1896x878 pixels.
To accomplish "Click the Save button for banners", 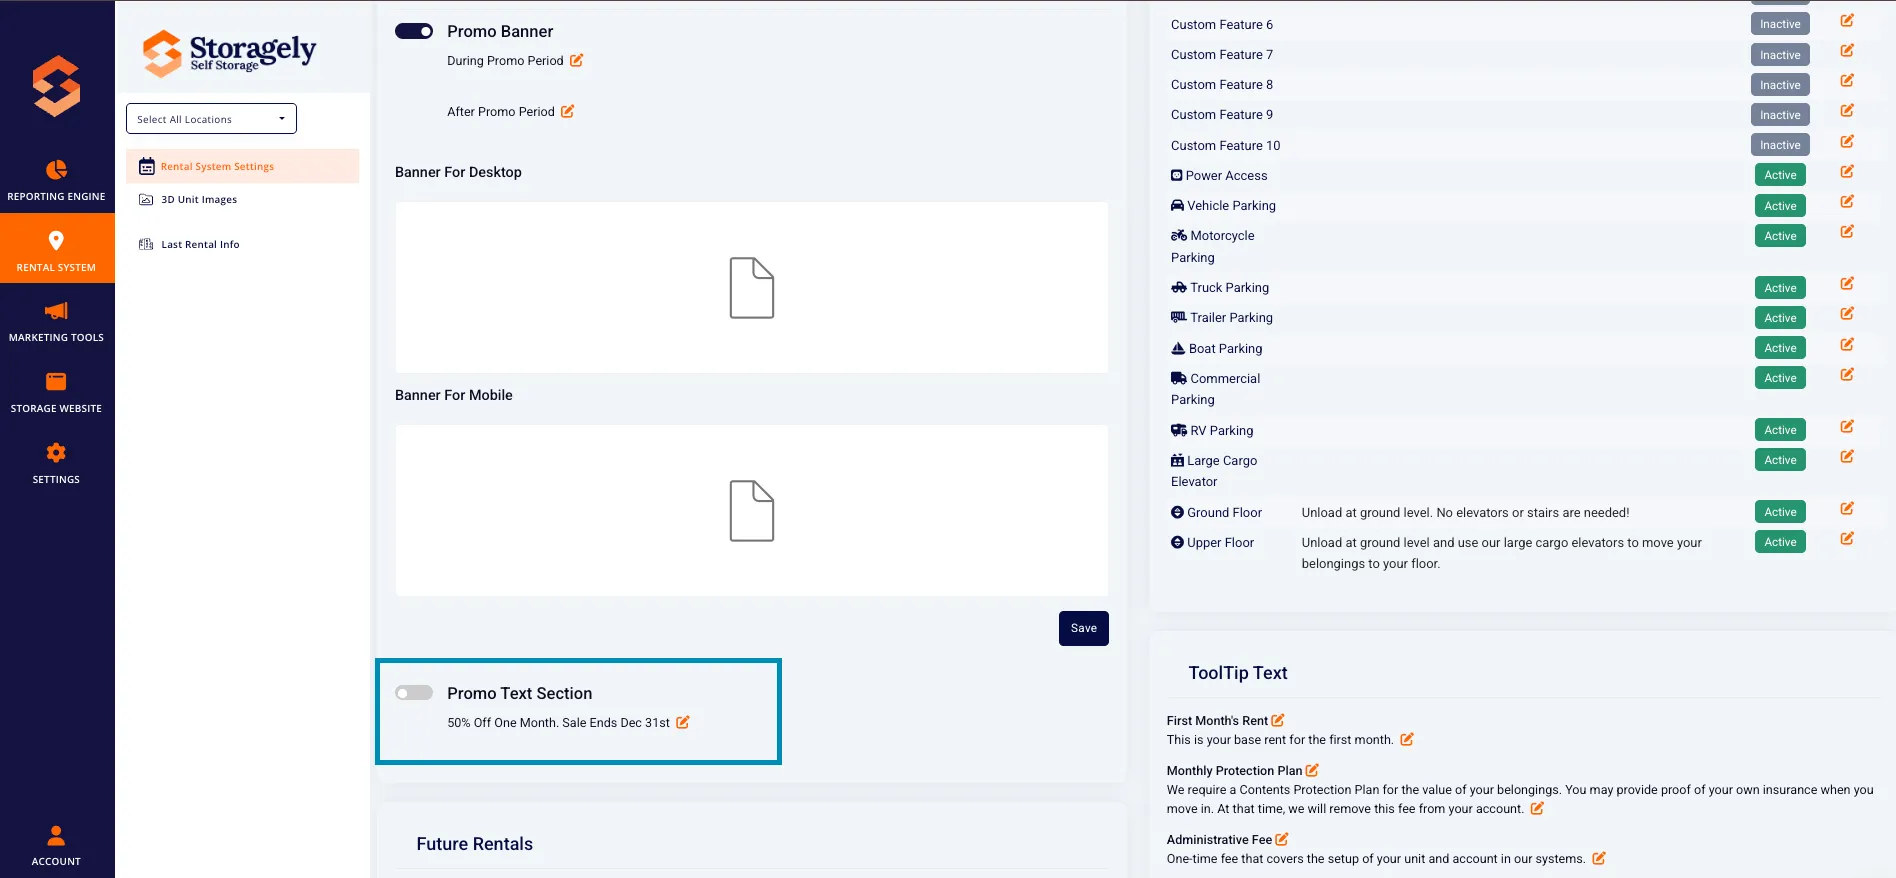I will click(1084, 628).
